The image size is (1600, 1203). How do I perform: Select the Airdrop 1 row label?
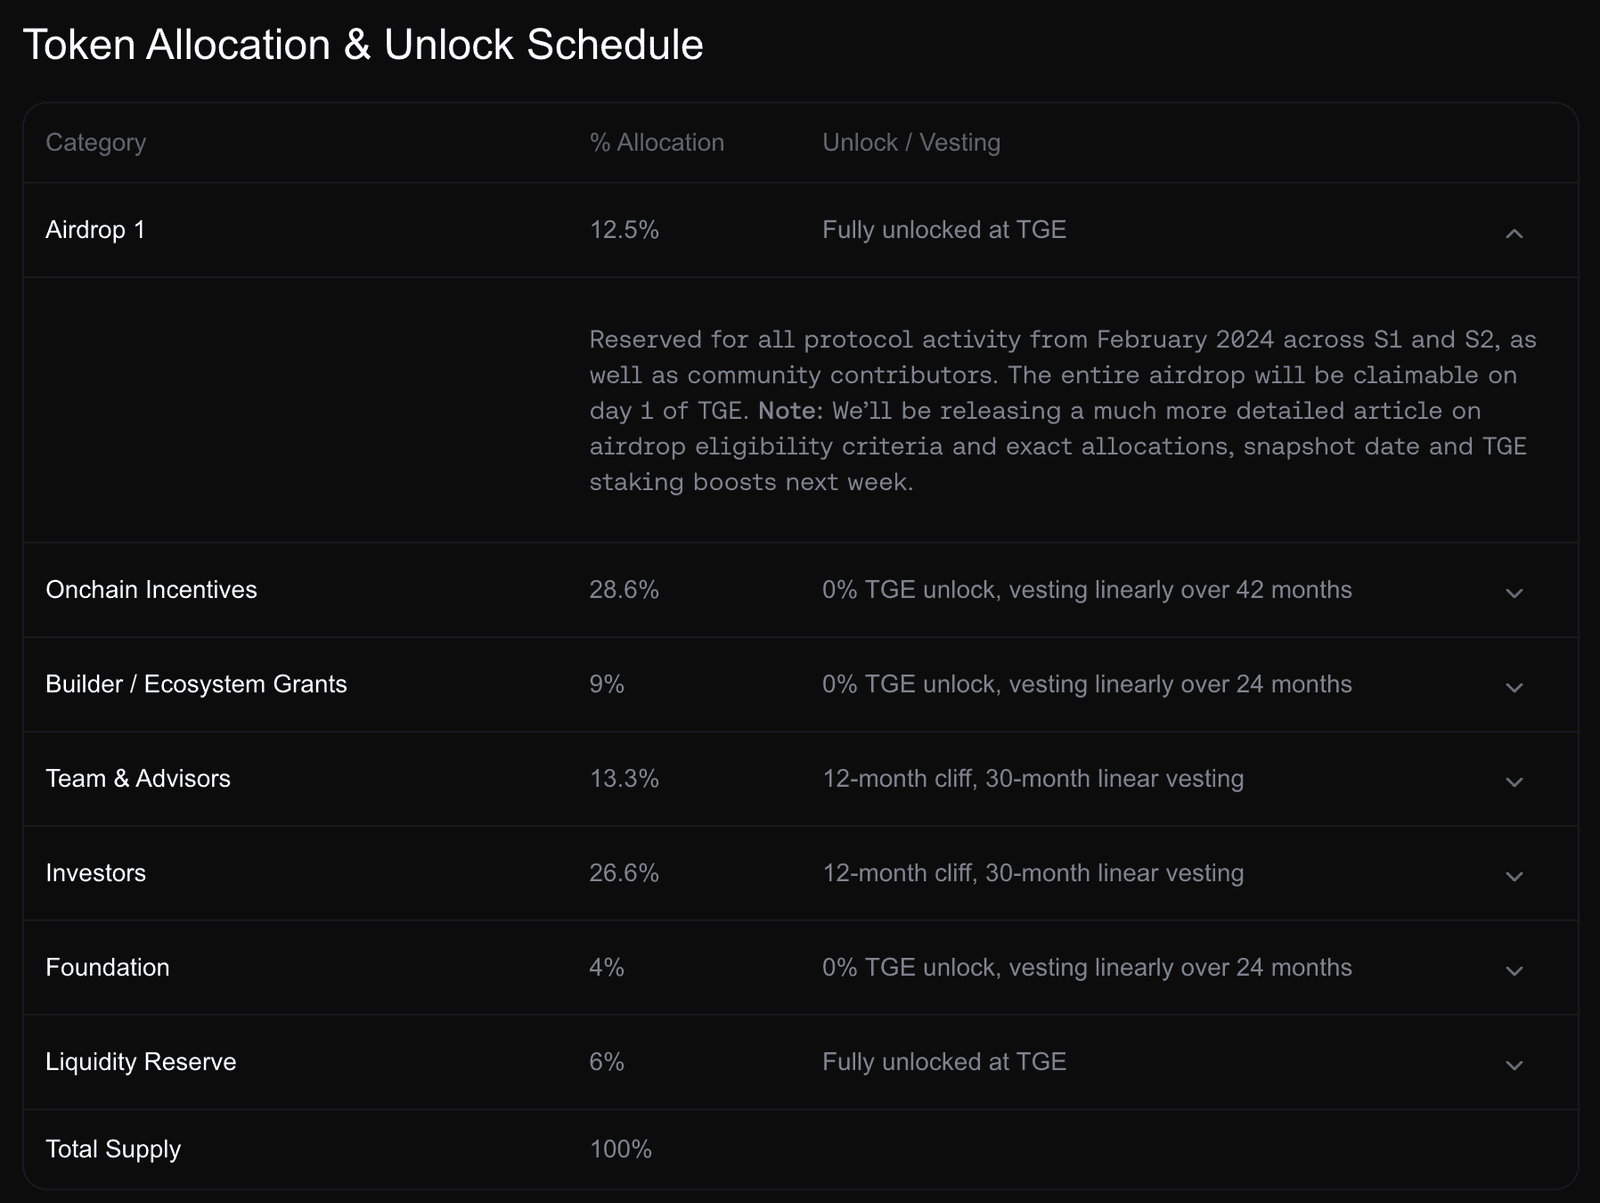click(x=95, y=230)
